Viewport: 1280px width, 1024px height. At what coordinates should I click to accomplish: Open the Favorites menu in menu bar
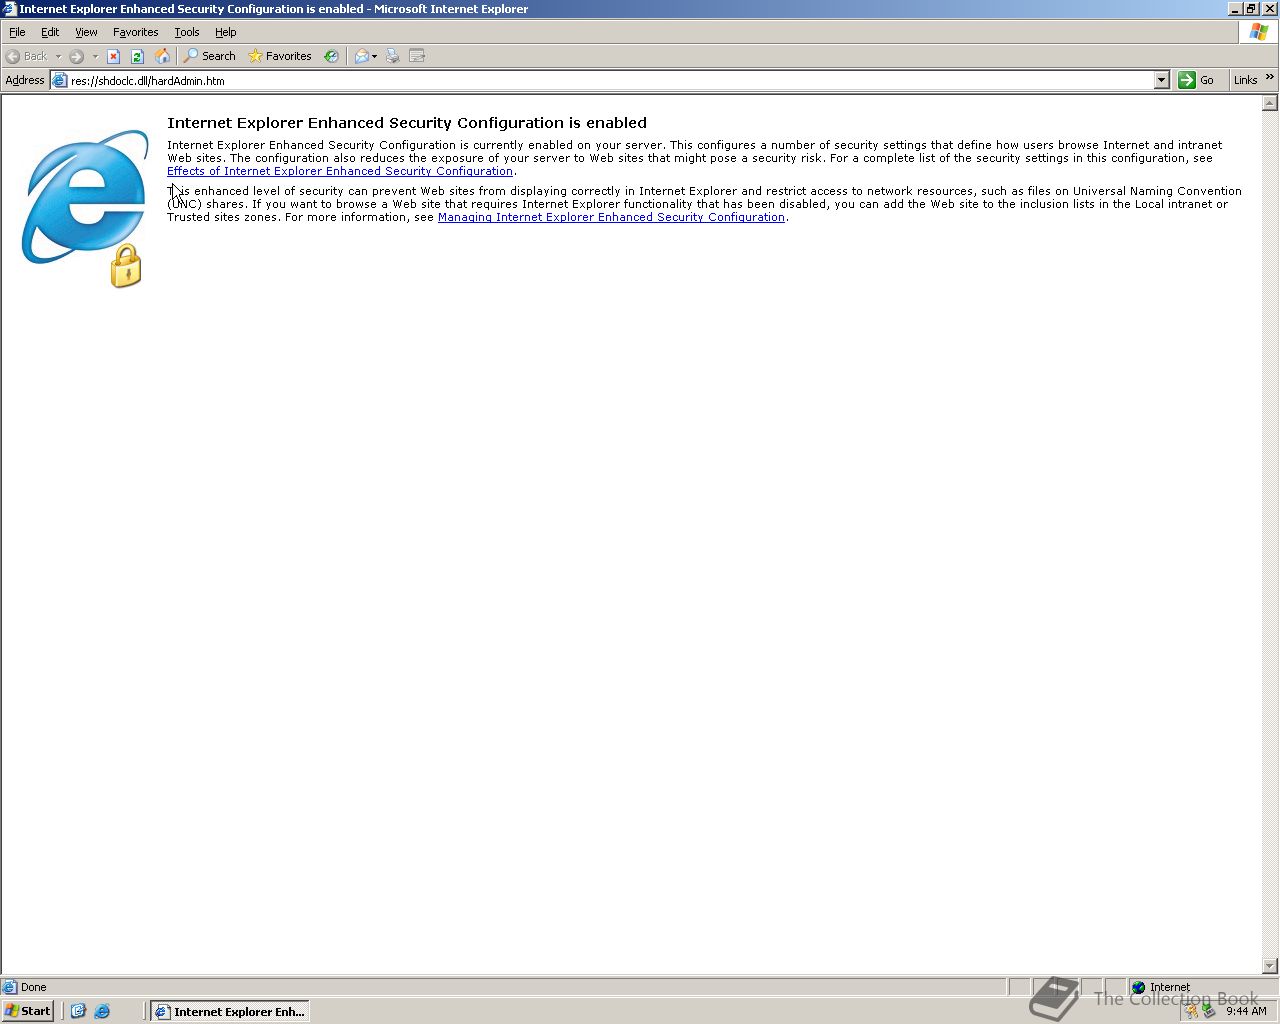pos(135,32)
